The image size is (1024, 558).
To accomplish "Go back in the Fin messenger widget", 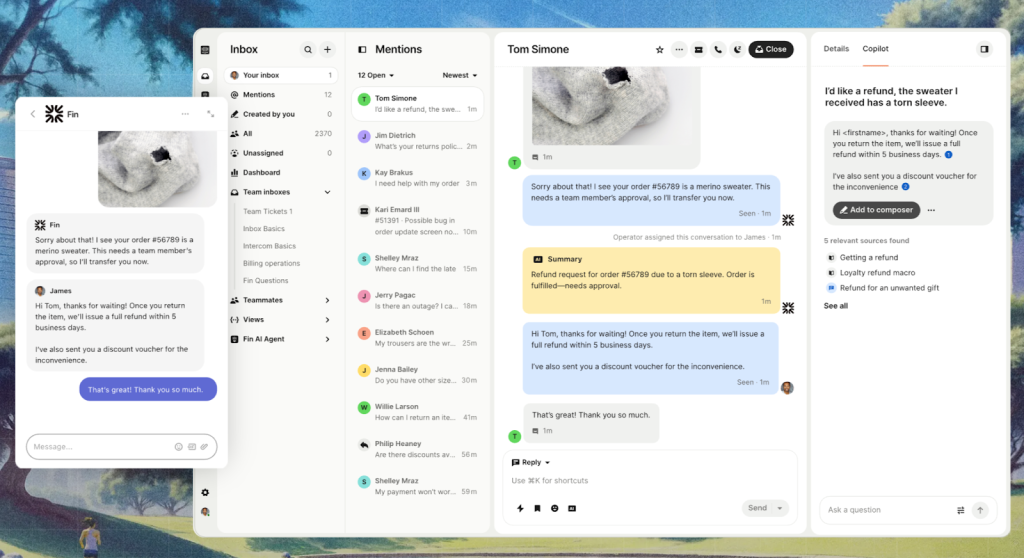I will click(x=33, y=114).
